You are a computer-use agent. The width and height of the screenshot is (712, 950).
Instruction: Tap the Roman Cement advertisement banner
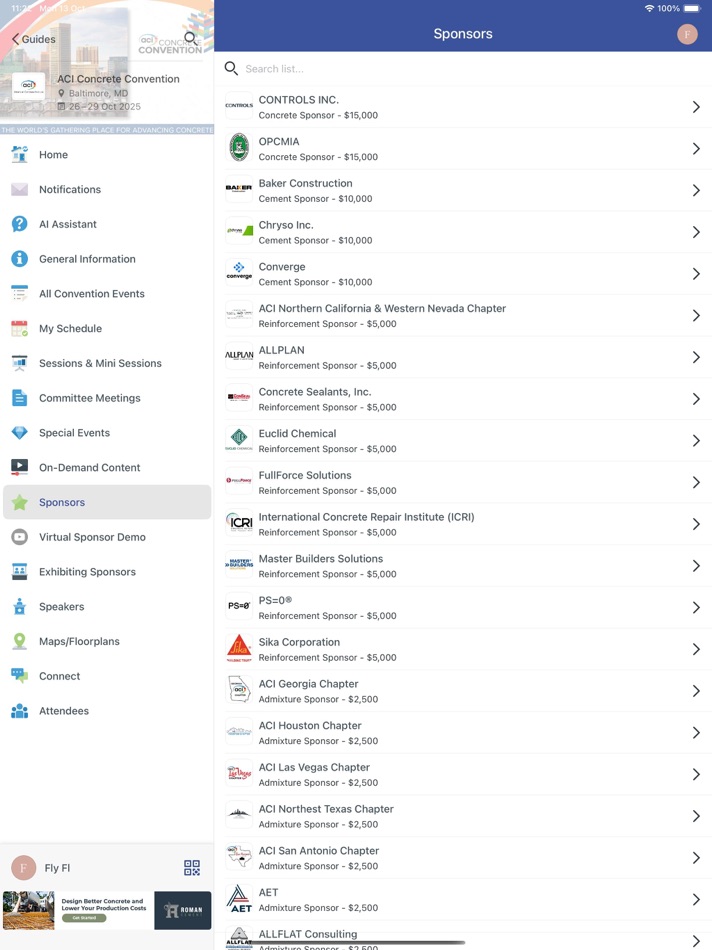(107, 910)
